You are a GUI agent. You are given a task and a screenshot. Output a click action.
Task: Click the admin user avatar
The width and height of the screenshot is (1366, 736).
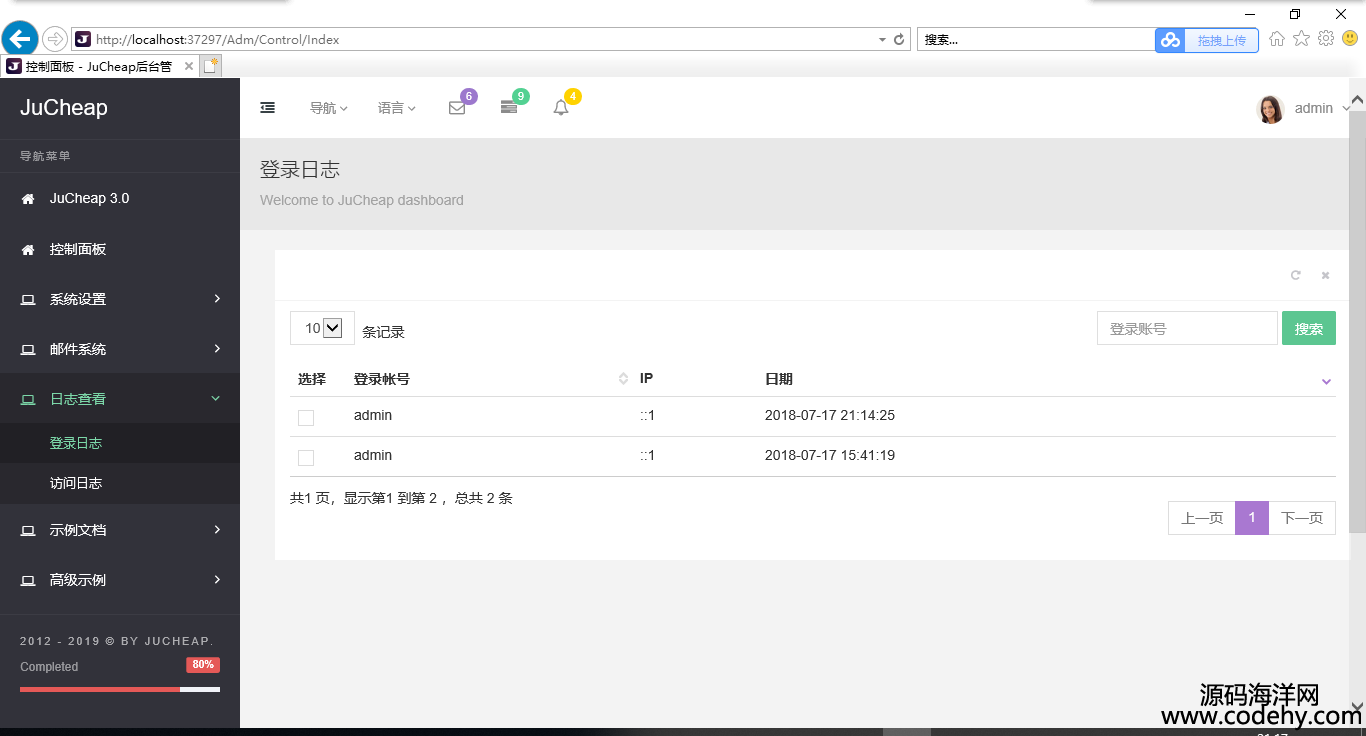[x=1270, y=109]
